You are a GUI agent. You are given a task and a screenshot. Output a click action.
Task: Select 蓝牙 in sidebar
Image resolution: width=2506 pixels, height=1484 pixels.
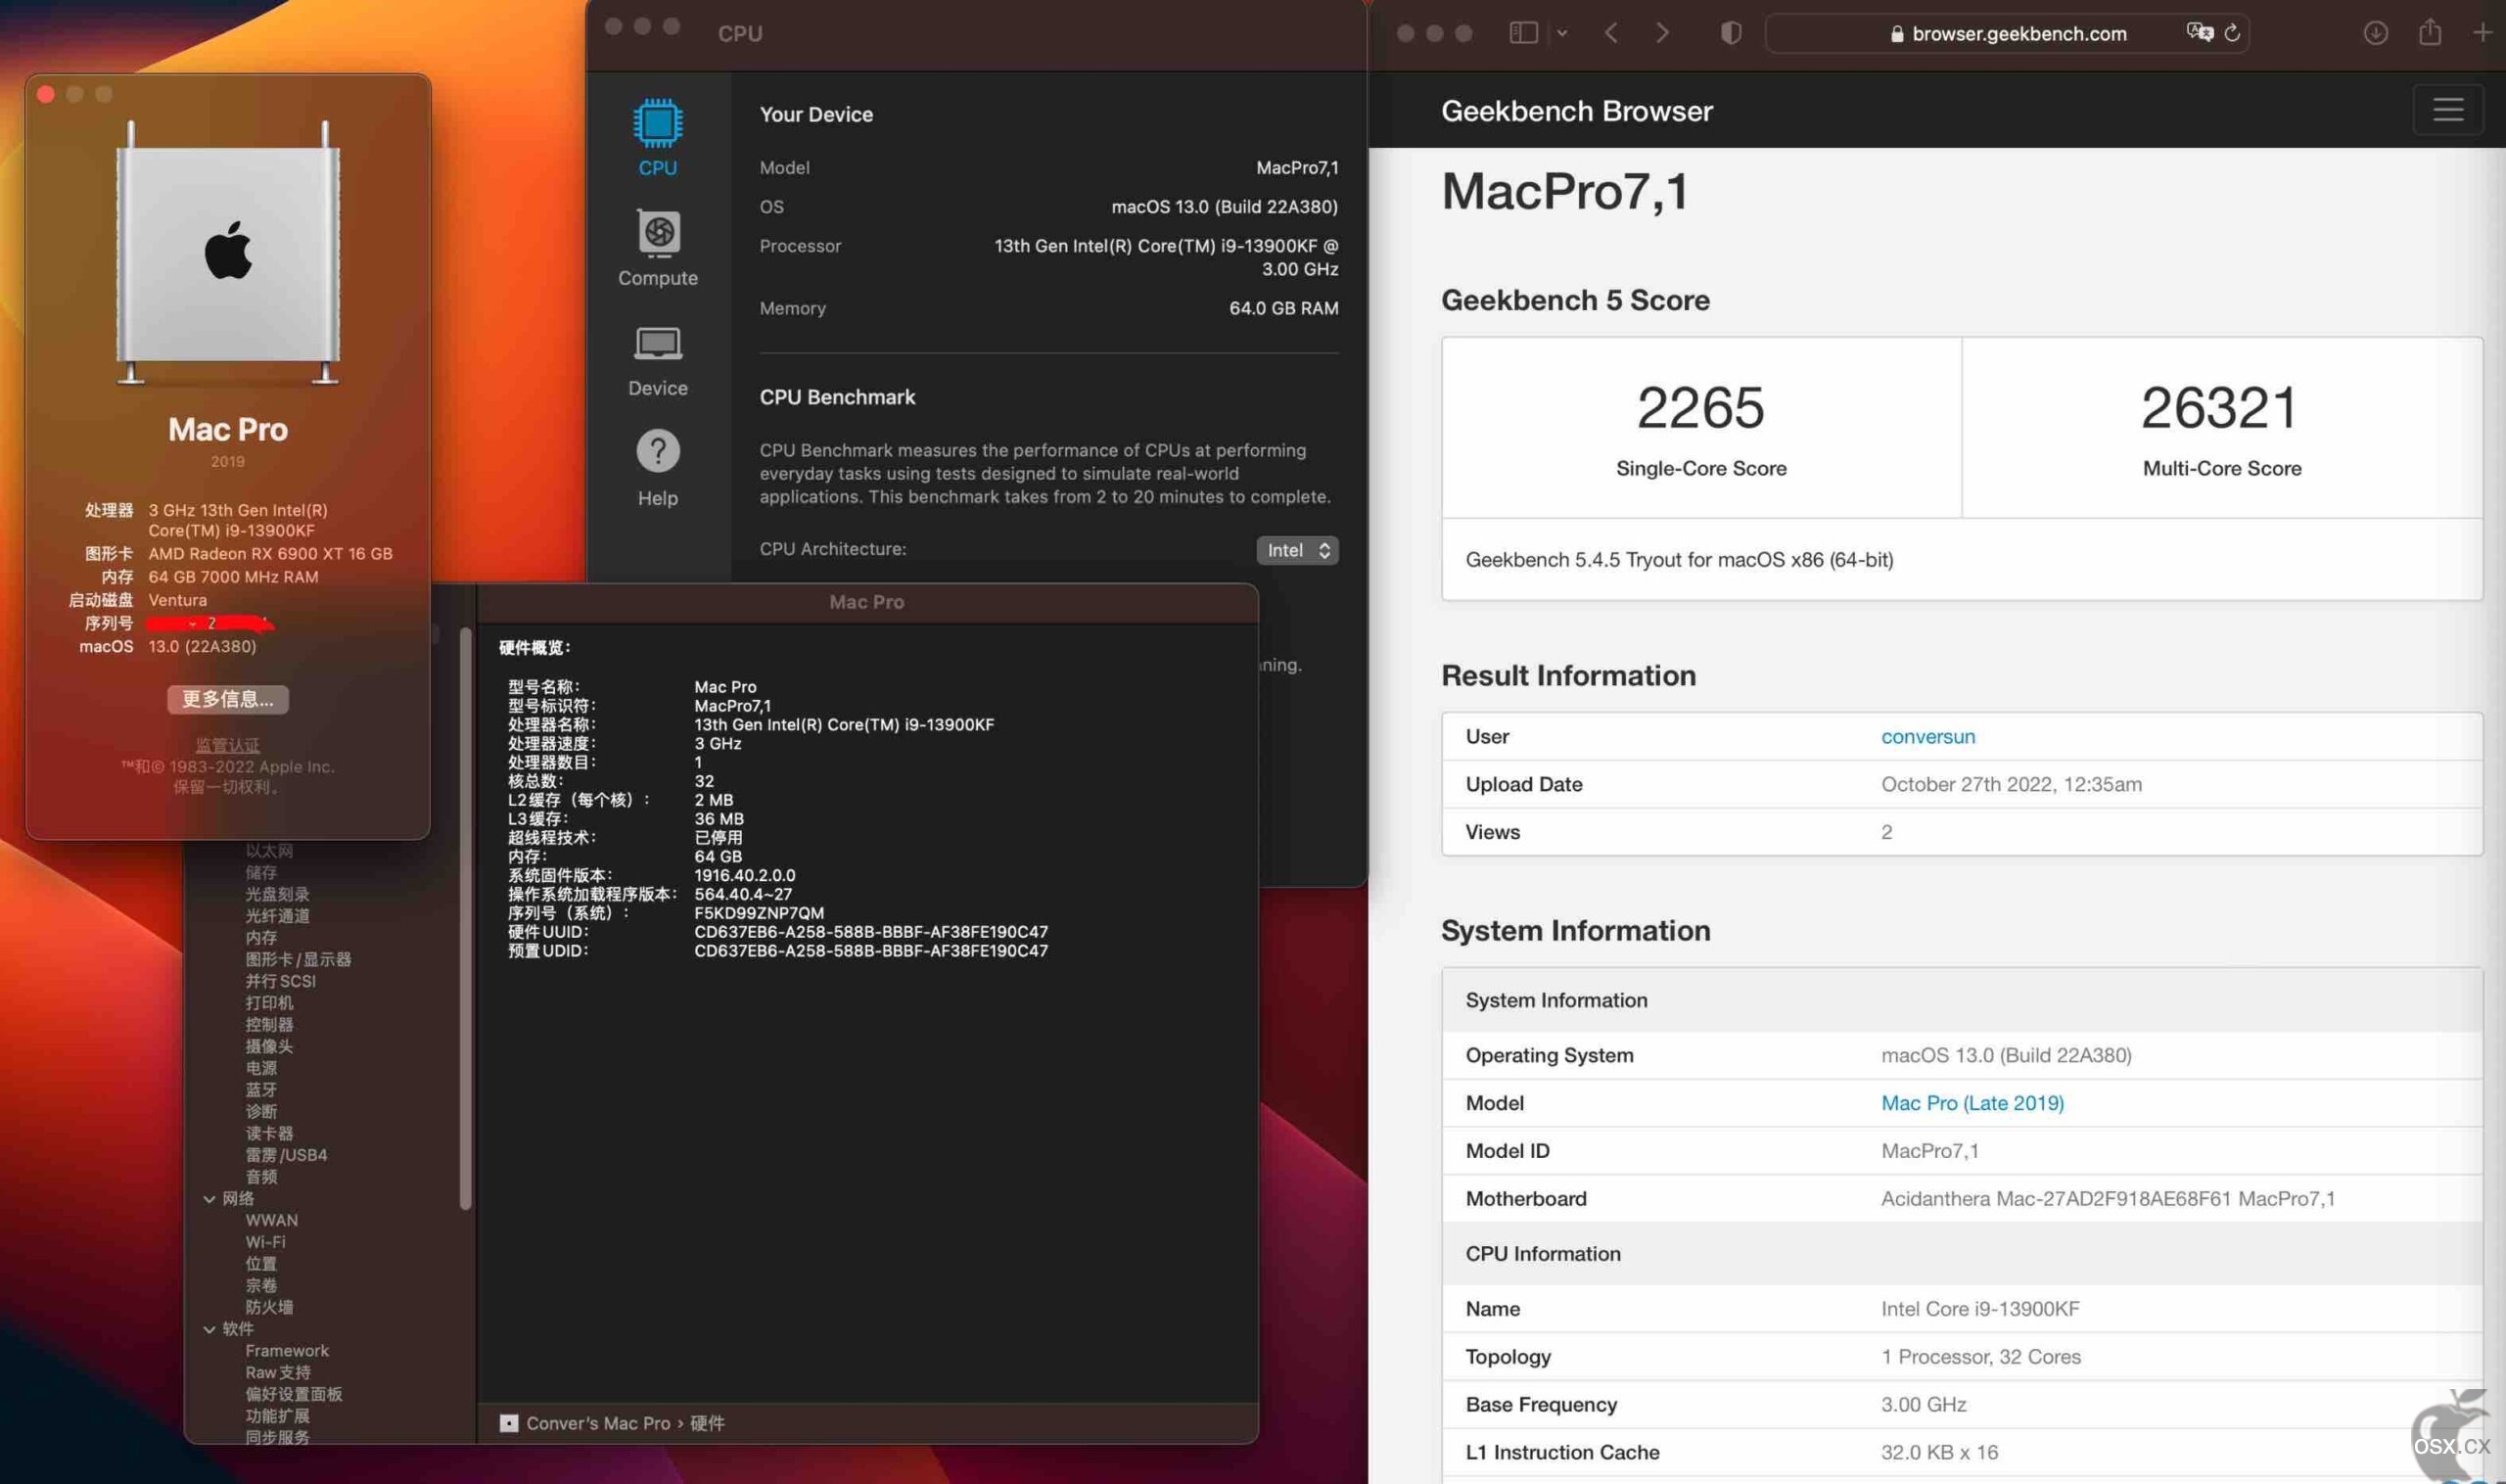click(261, 1089)
